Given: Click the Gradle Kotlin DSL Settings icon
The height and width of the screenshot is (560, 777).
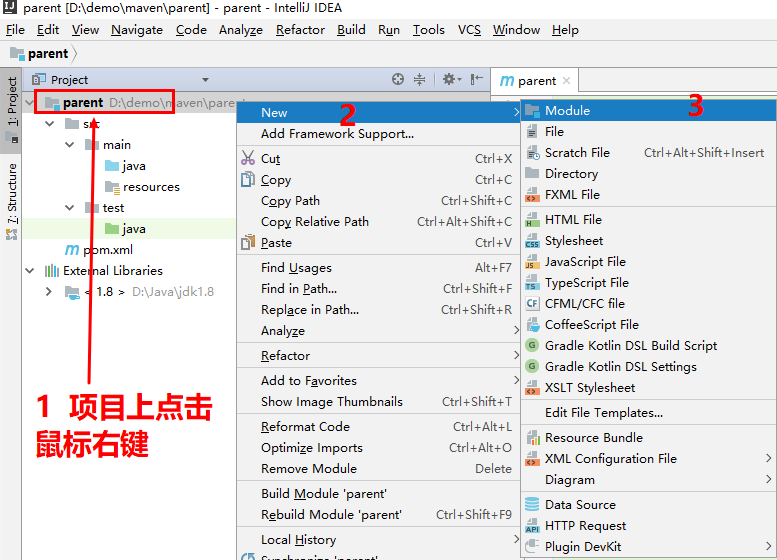Looking at the screenshot, I should [x=532, y=366].
